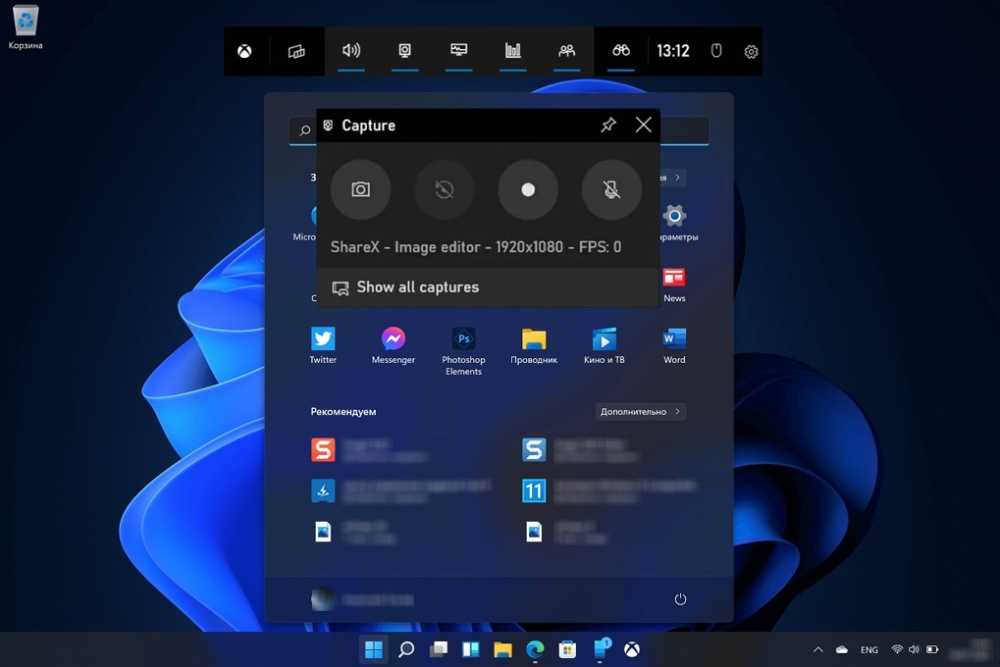Click the battery icon in system tray
The width and height of the screenshot is (1000, 667).
tap(932, 649)
